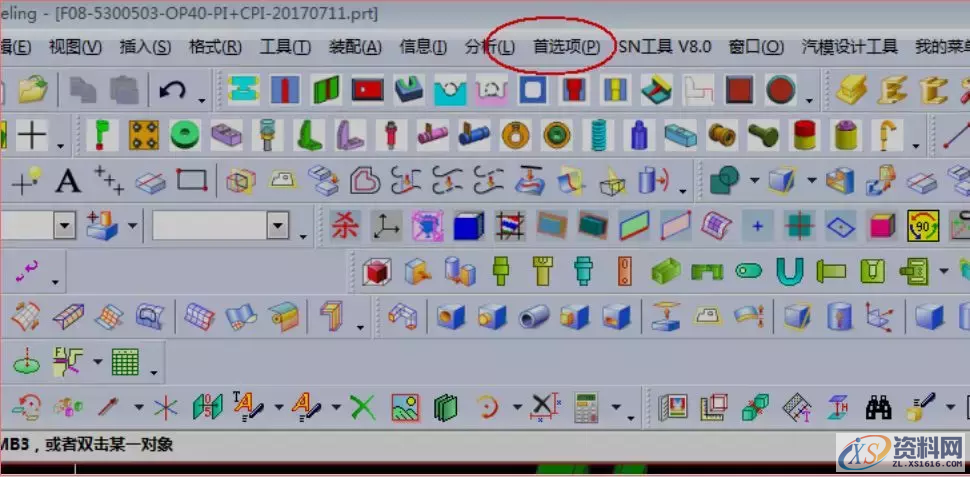Expand dropdown beside the brush pen icon
The width and height of the screenshot is (970, 477).
(950, 407)
